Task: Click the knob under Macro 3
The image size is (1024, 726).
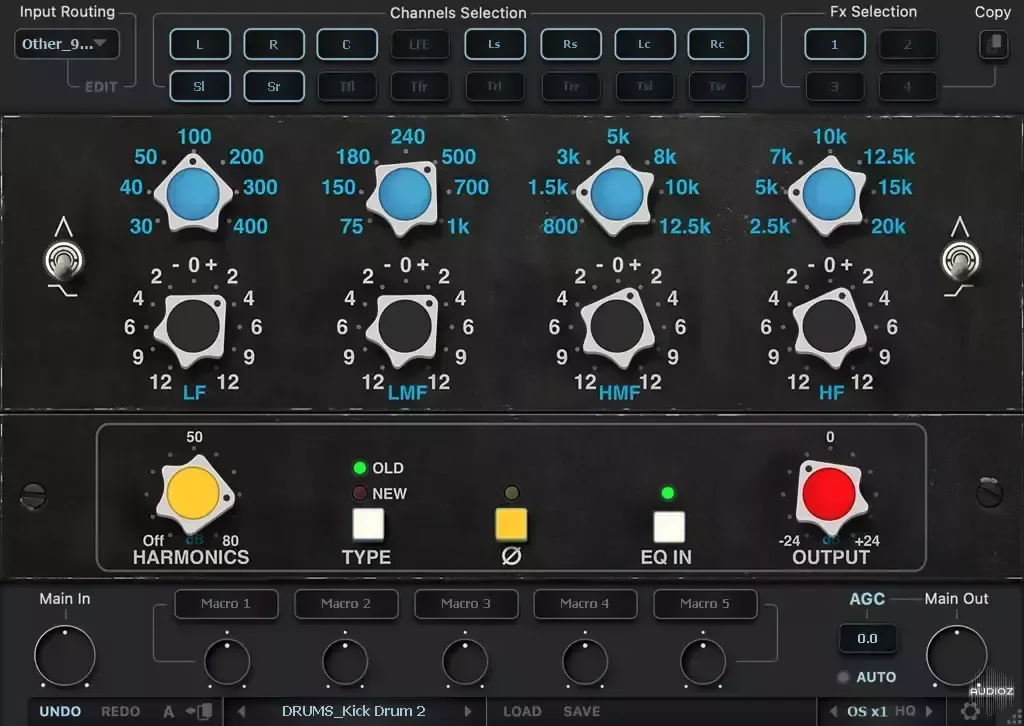Action: [465, 662]
